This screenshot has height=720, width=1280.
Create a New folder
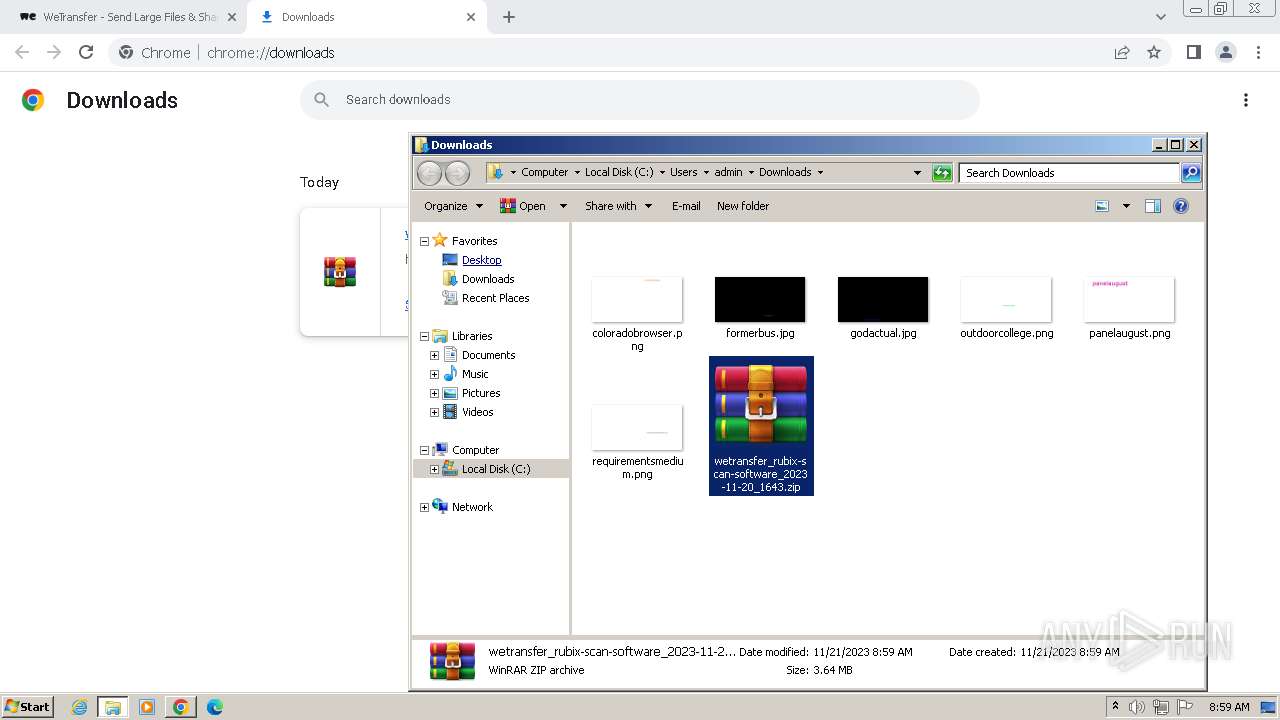pyautogui.click(x=743, y=206)
